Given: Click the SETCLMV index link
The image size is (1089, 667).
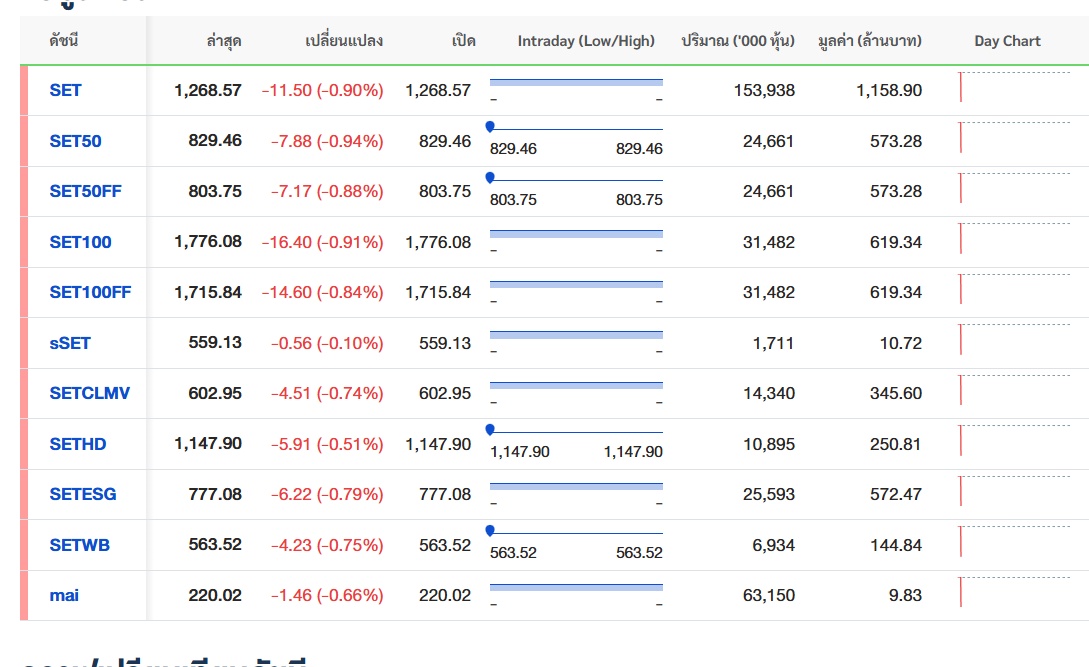Looking at the screenshot, I should pos(90,393).
